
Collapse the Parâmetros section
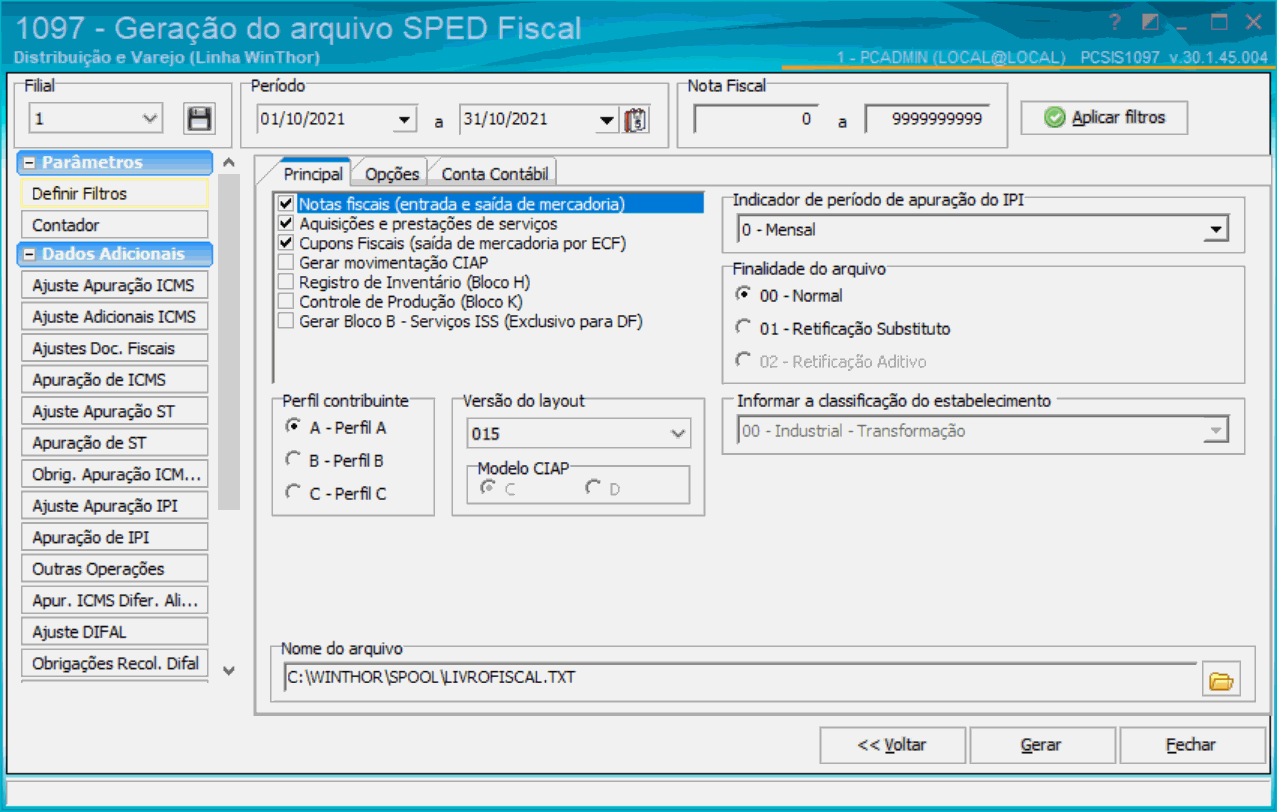[x=31, y=162]
